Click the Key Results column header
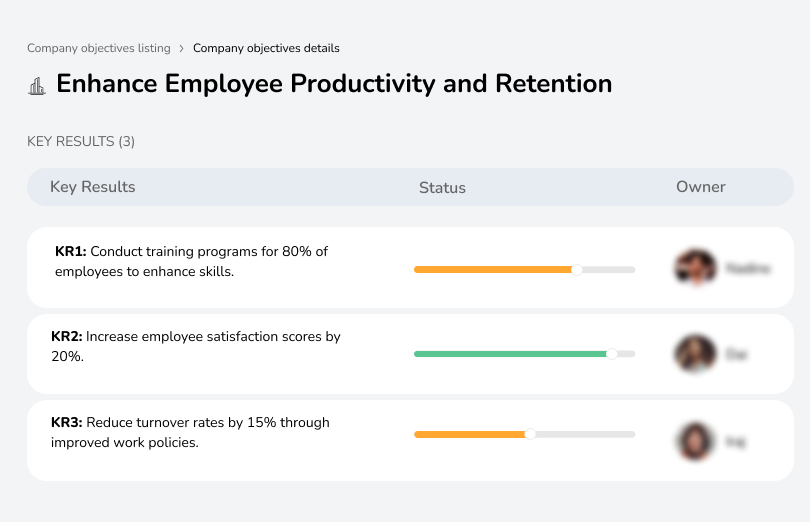This screenshot has height=522, width=810. [x=92, y=187]
